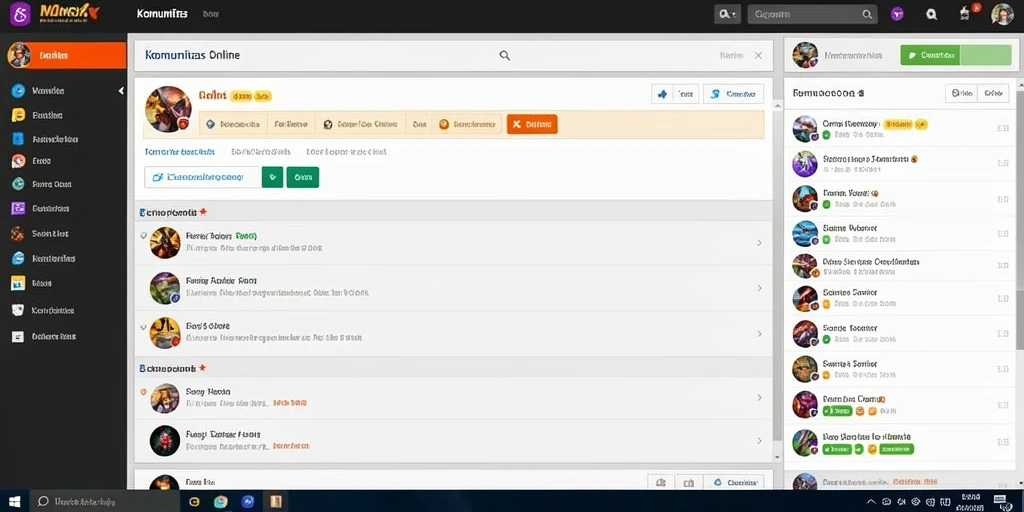This screenshot has width=1024, height=512.
Task: Click the green button in the right panel header
Action: (955, 56)
